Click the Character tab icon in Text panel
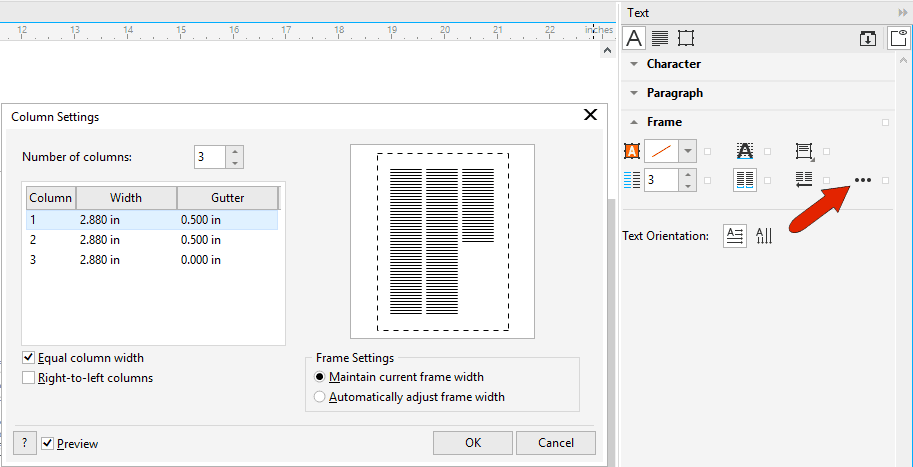The image size is (913, 467). click(x=633, y=38)
